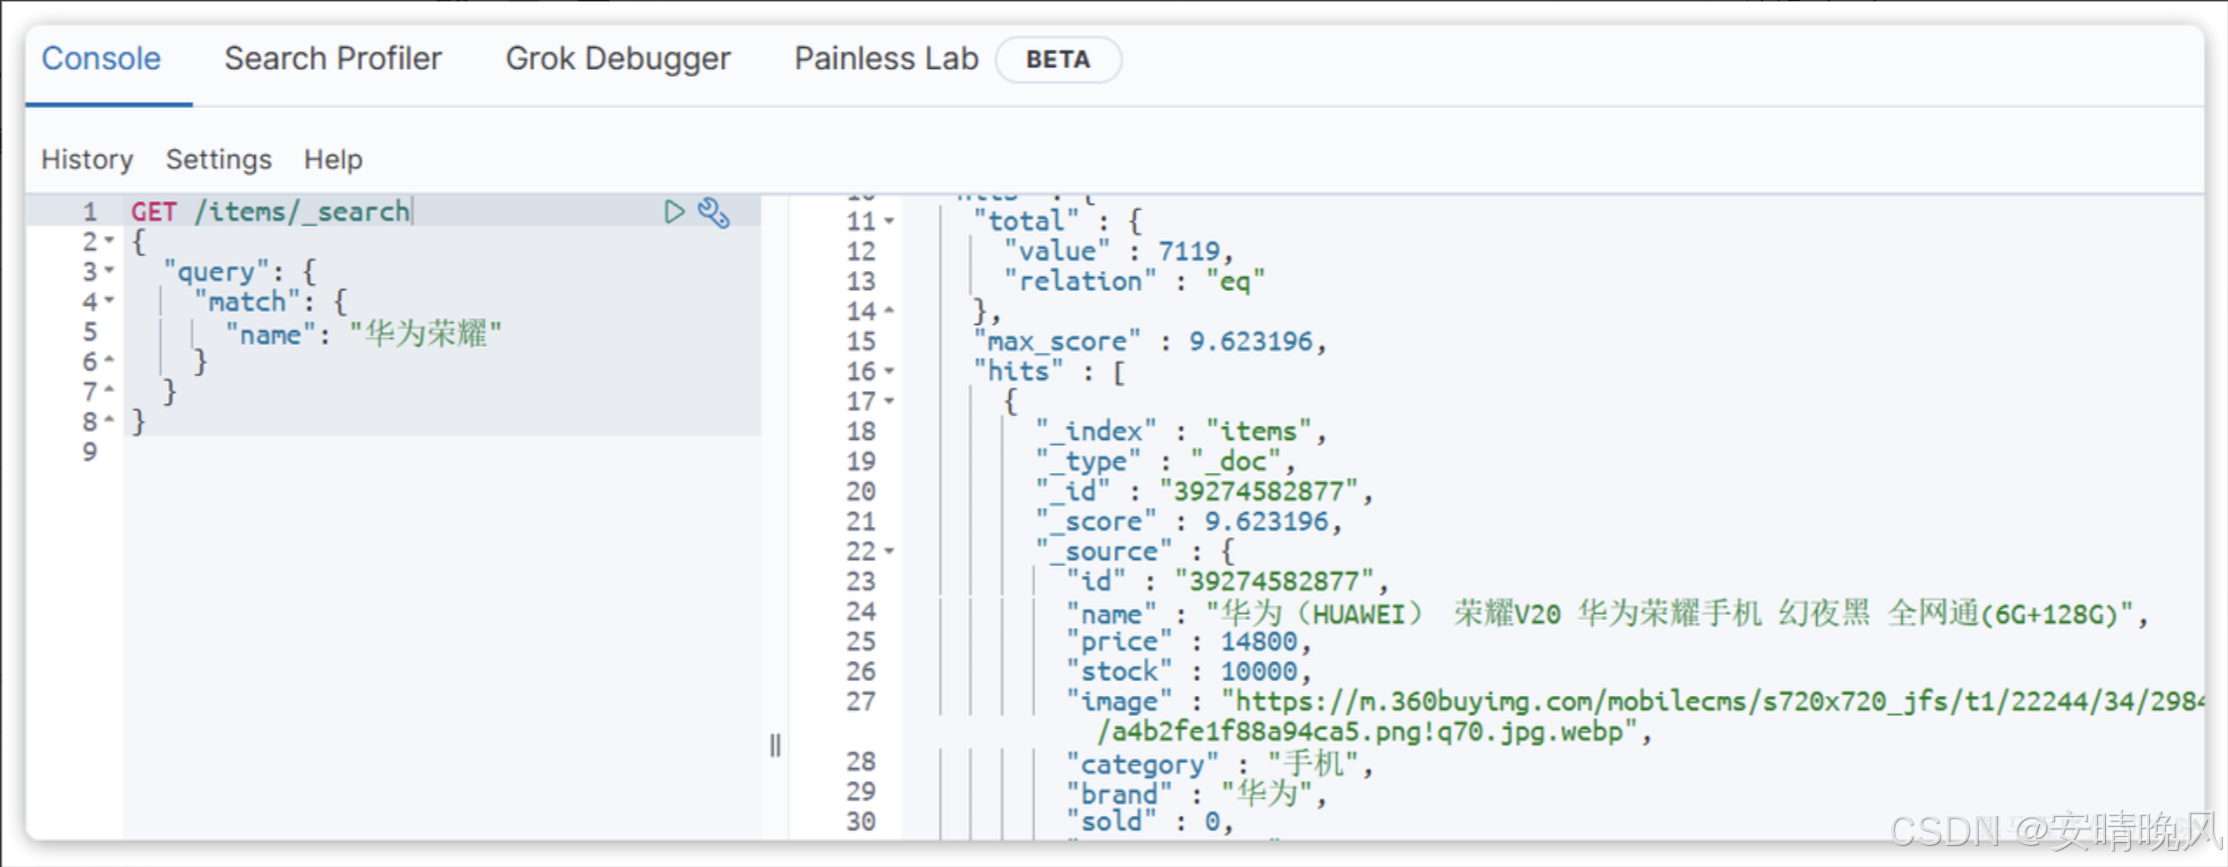Collapse the "query" block fold arrow at line 3
2228x867 pixels.
(x=109, y=271)
